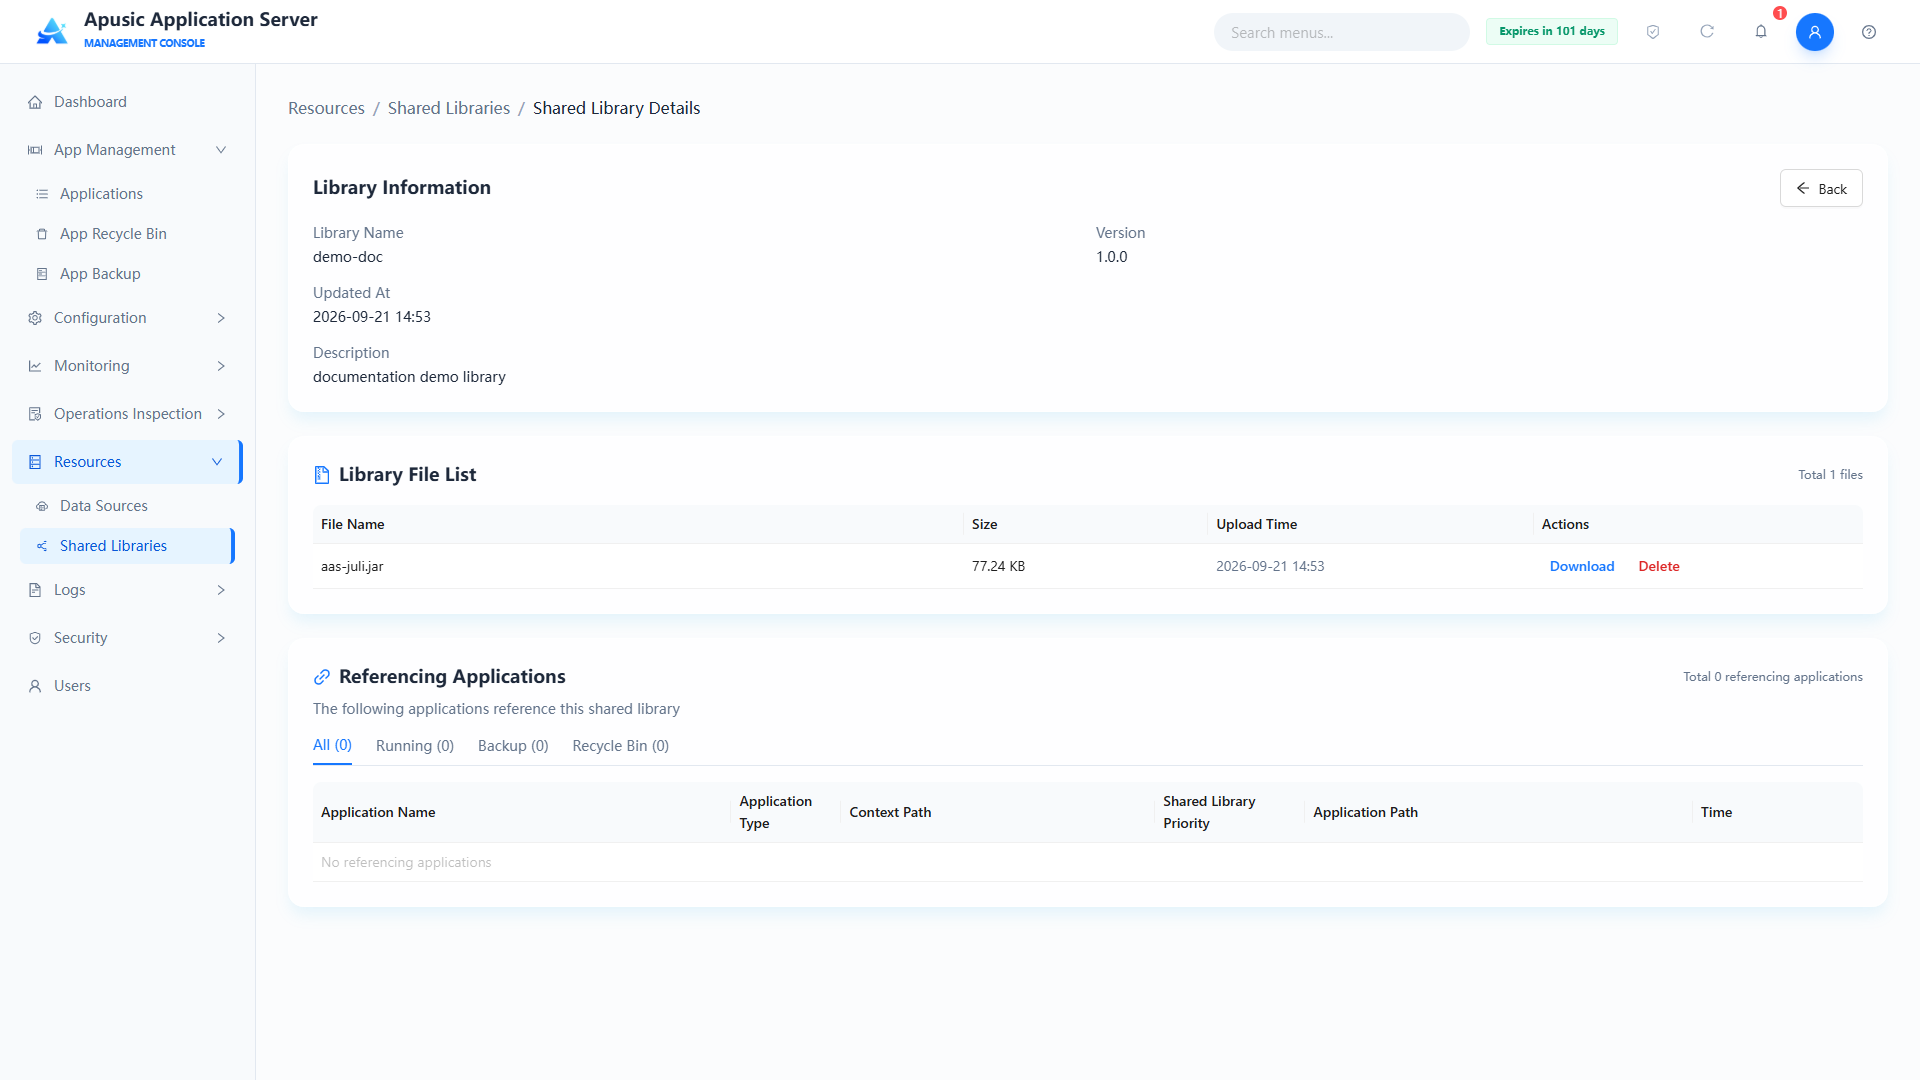This screenshot has height=1080, width=1920.
Task: Switch to the Recycle Bin (0) tab
Action: [621, 746]
